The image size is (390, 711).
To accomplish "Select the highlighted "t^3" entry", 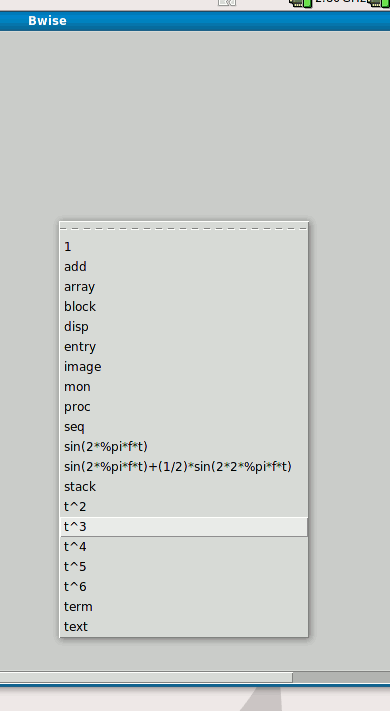I will [184, 526].
